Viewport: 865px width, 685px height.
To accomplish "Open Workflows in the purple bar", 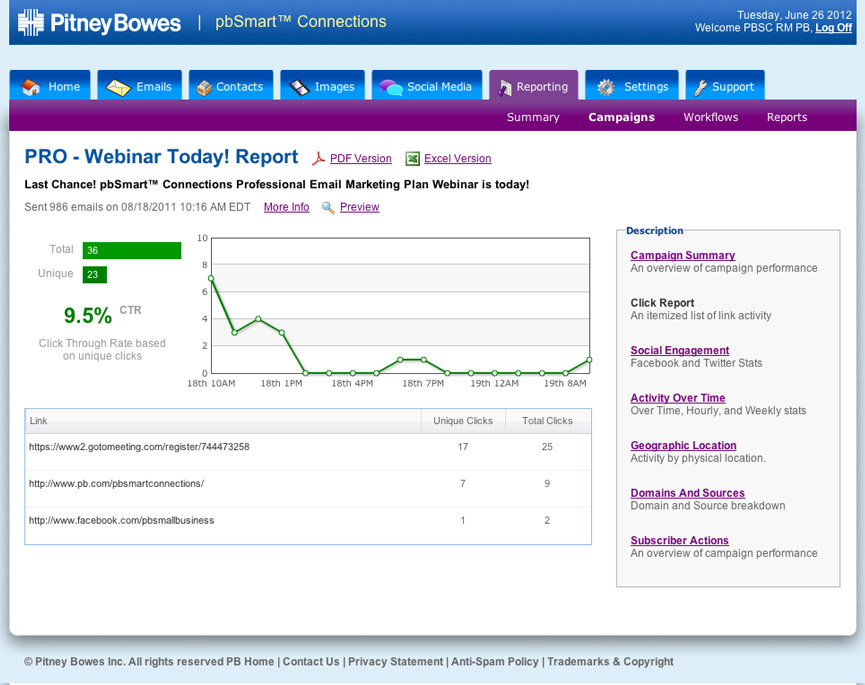I will point(711,117).
